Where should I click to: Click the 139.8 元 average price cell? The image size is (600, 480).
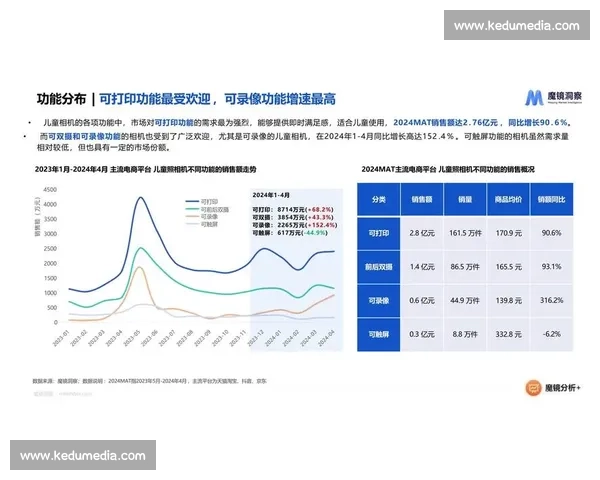[509, 300]
